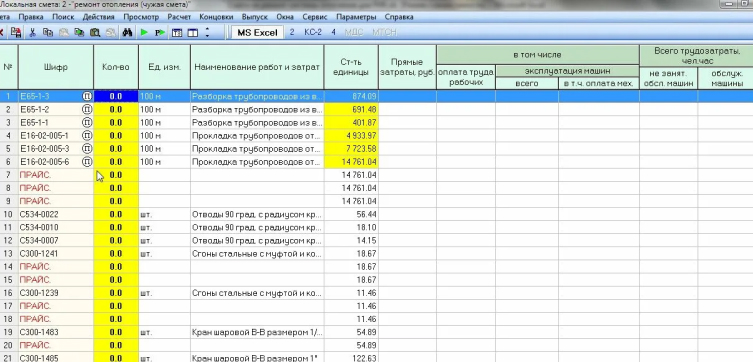The image size is (753, 362).
Task: Click the ПРАЙС. cell in row 7
Action: pos(56,175)
